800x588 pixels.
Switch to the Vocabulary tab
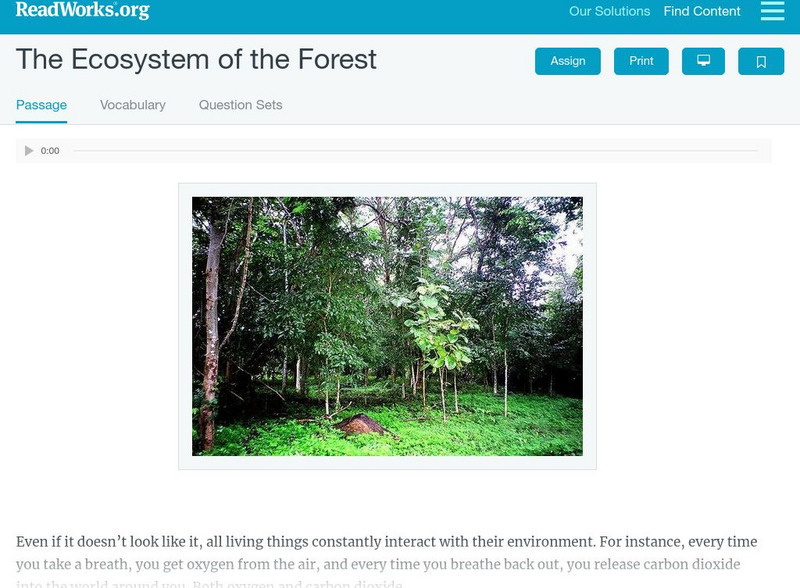tap(133, 105)
